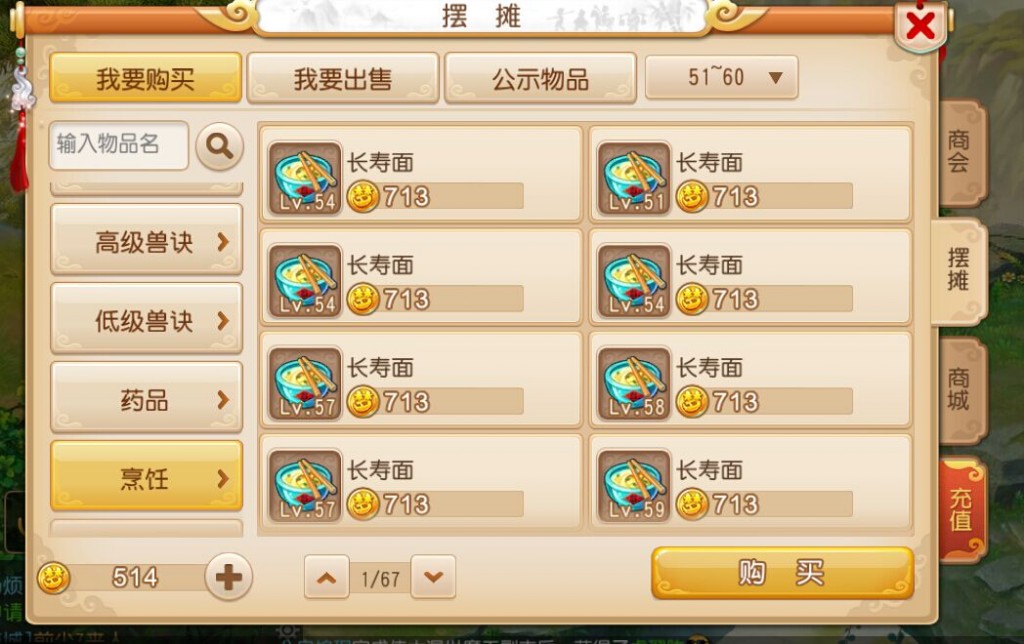
Task: Select the Lv.58 长寿面 noodle icon
Action: (633, 383)
